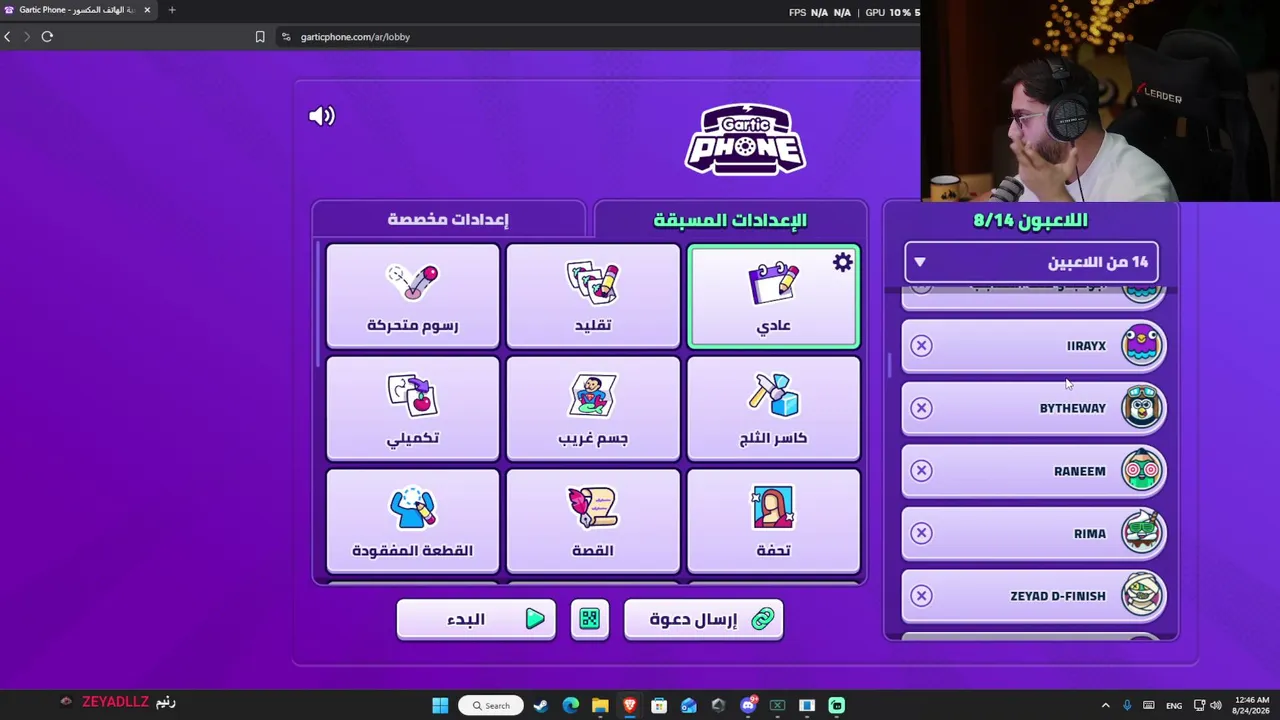Open the 14 من اللاعبين player limit dropdown
Image resolution: width=1280 pixels, height=720 pixels.
point(1031,262)
